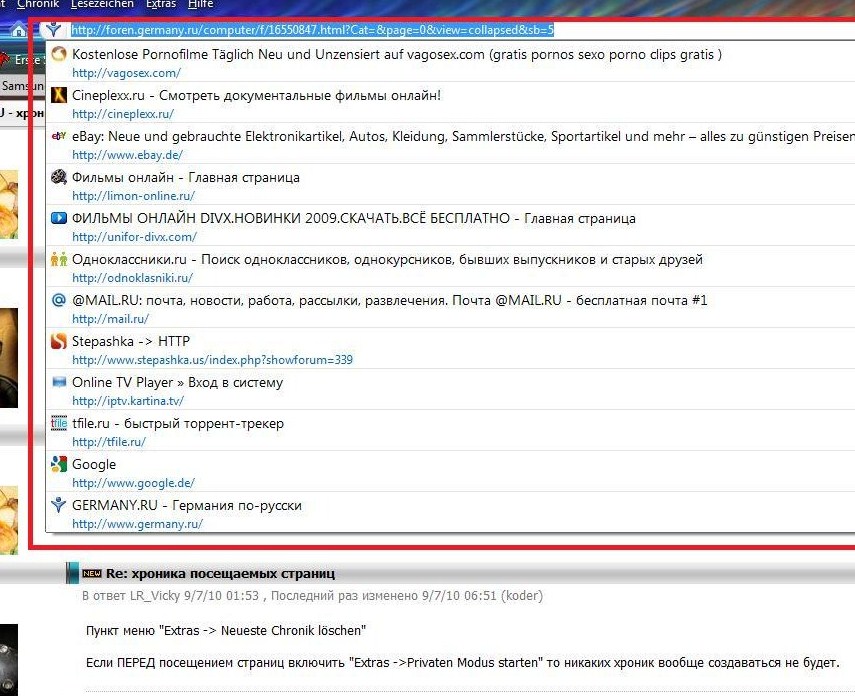Viewport: 855px width, 696px height.
Task: Open the http://www.google.de/ URL
Action: pos(133,483)
